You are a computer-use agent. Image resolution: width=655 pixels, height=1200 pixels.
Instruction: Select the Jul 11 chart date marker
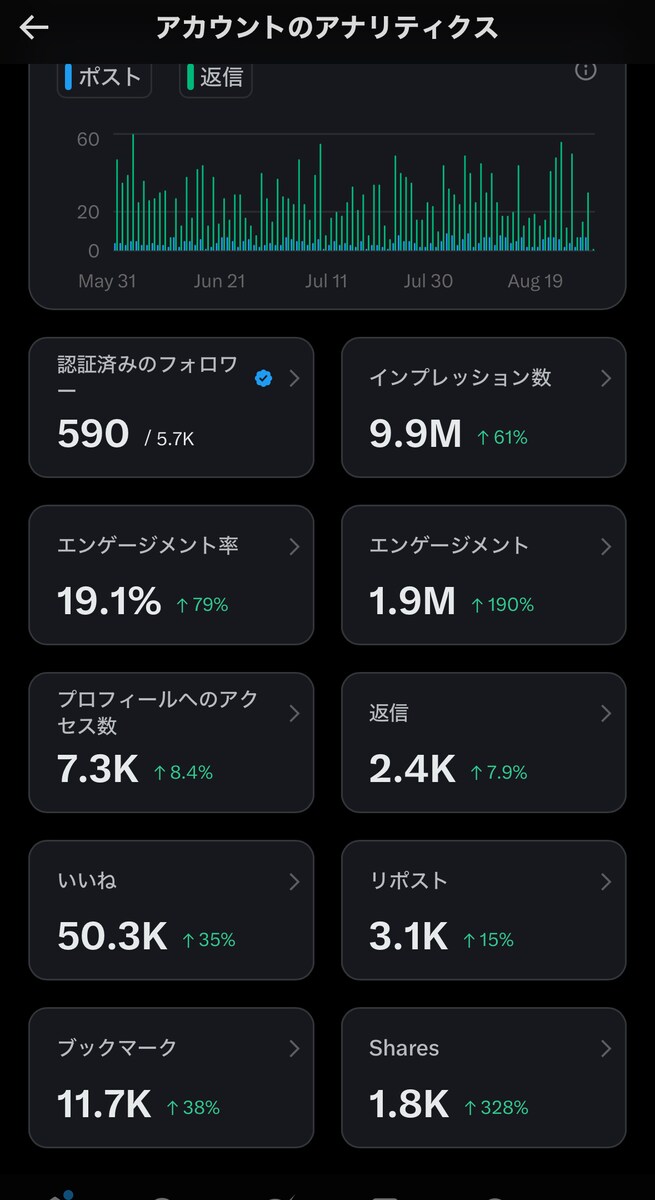coord(326,281)
